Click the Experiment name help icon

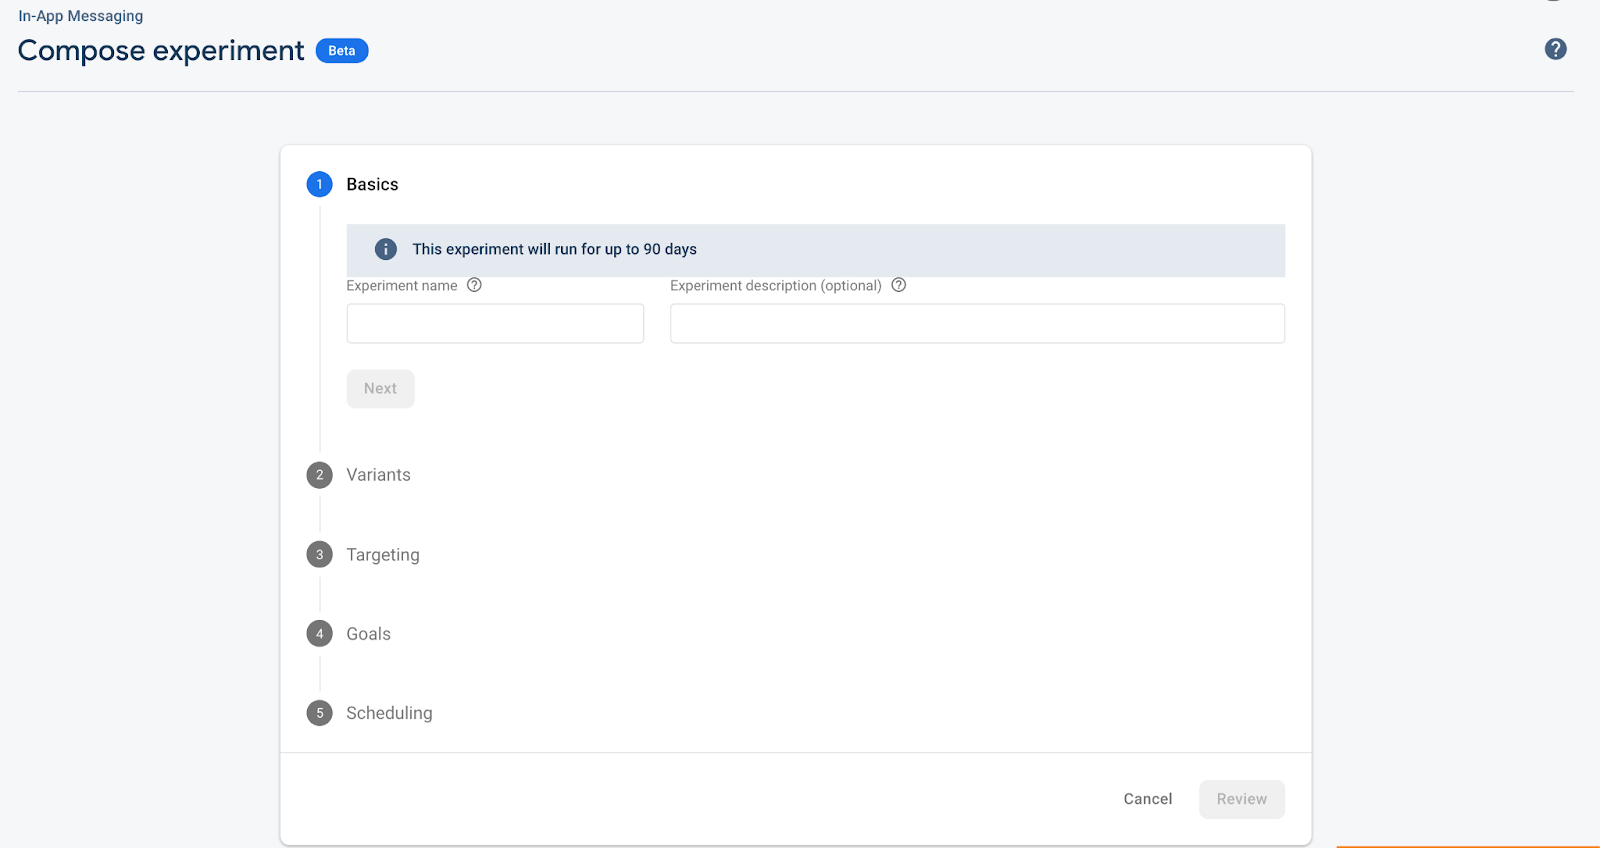(474, 285)
